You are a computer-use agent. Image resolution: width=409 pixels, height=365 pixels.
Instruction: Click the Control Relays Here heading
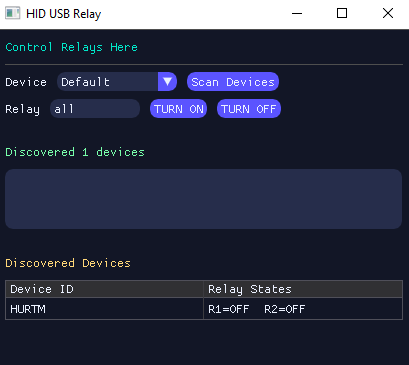tap(71, 47)
